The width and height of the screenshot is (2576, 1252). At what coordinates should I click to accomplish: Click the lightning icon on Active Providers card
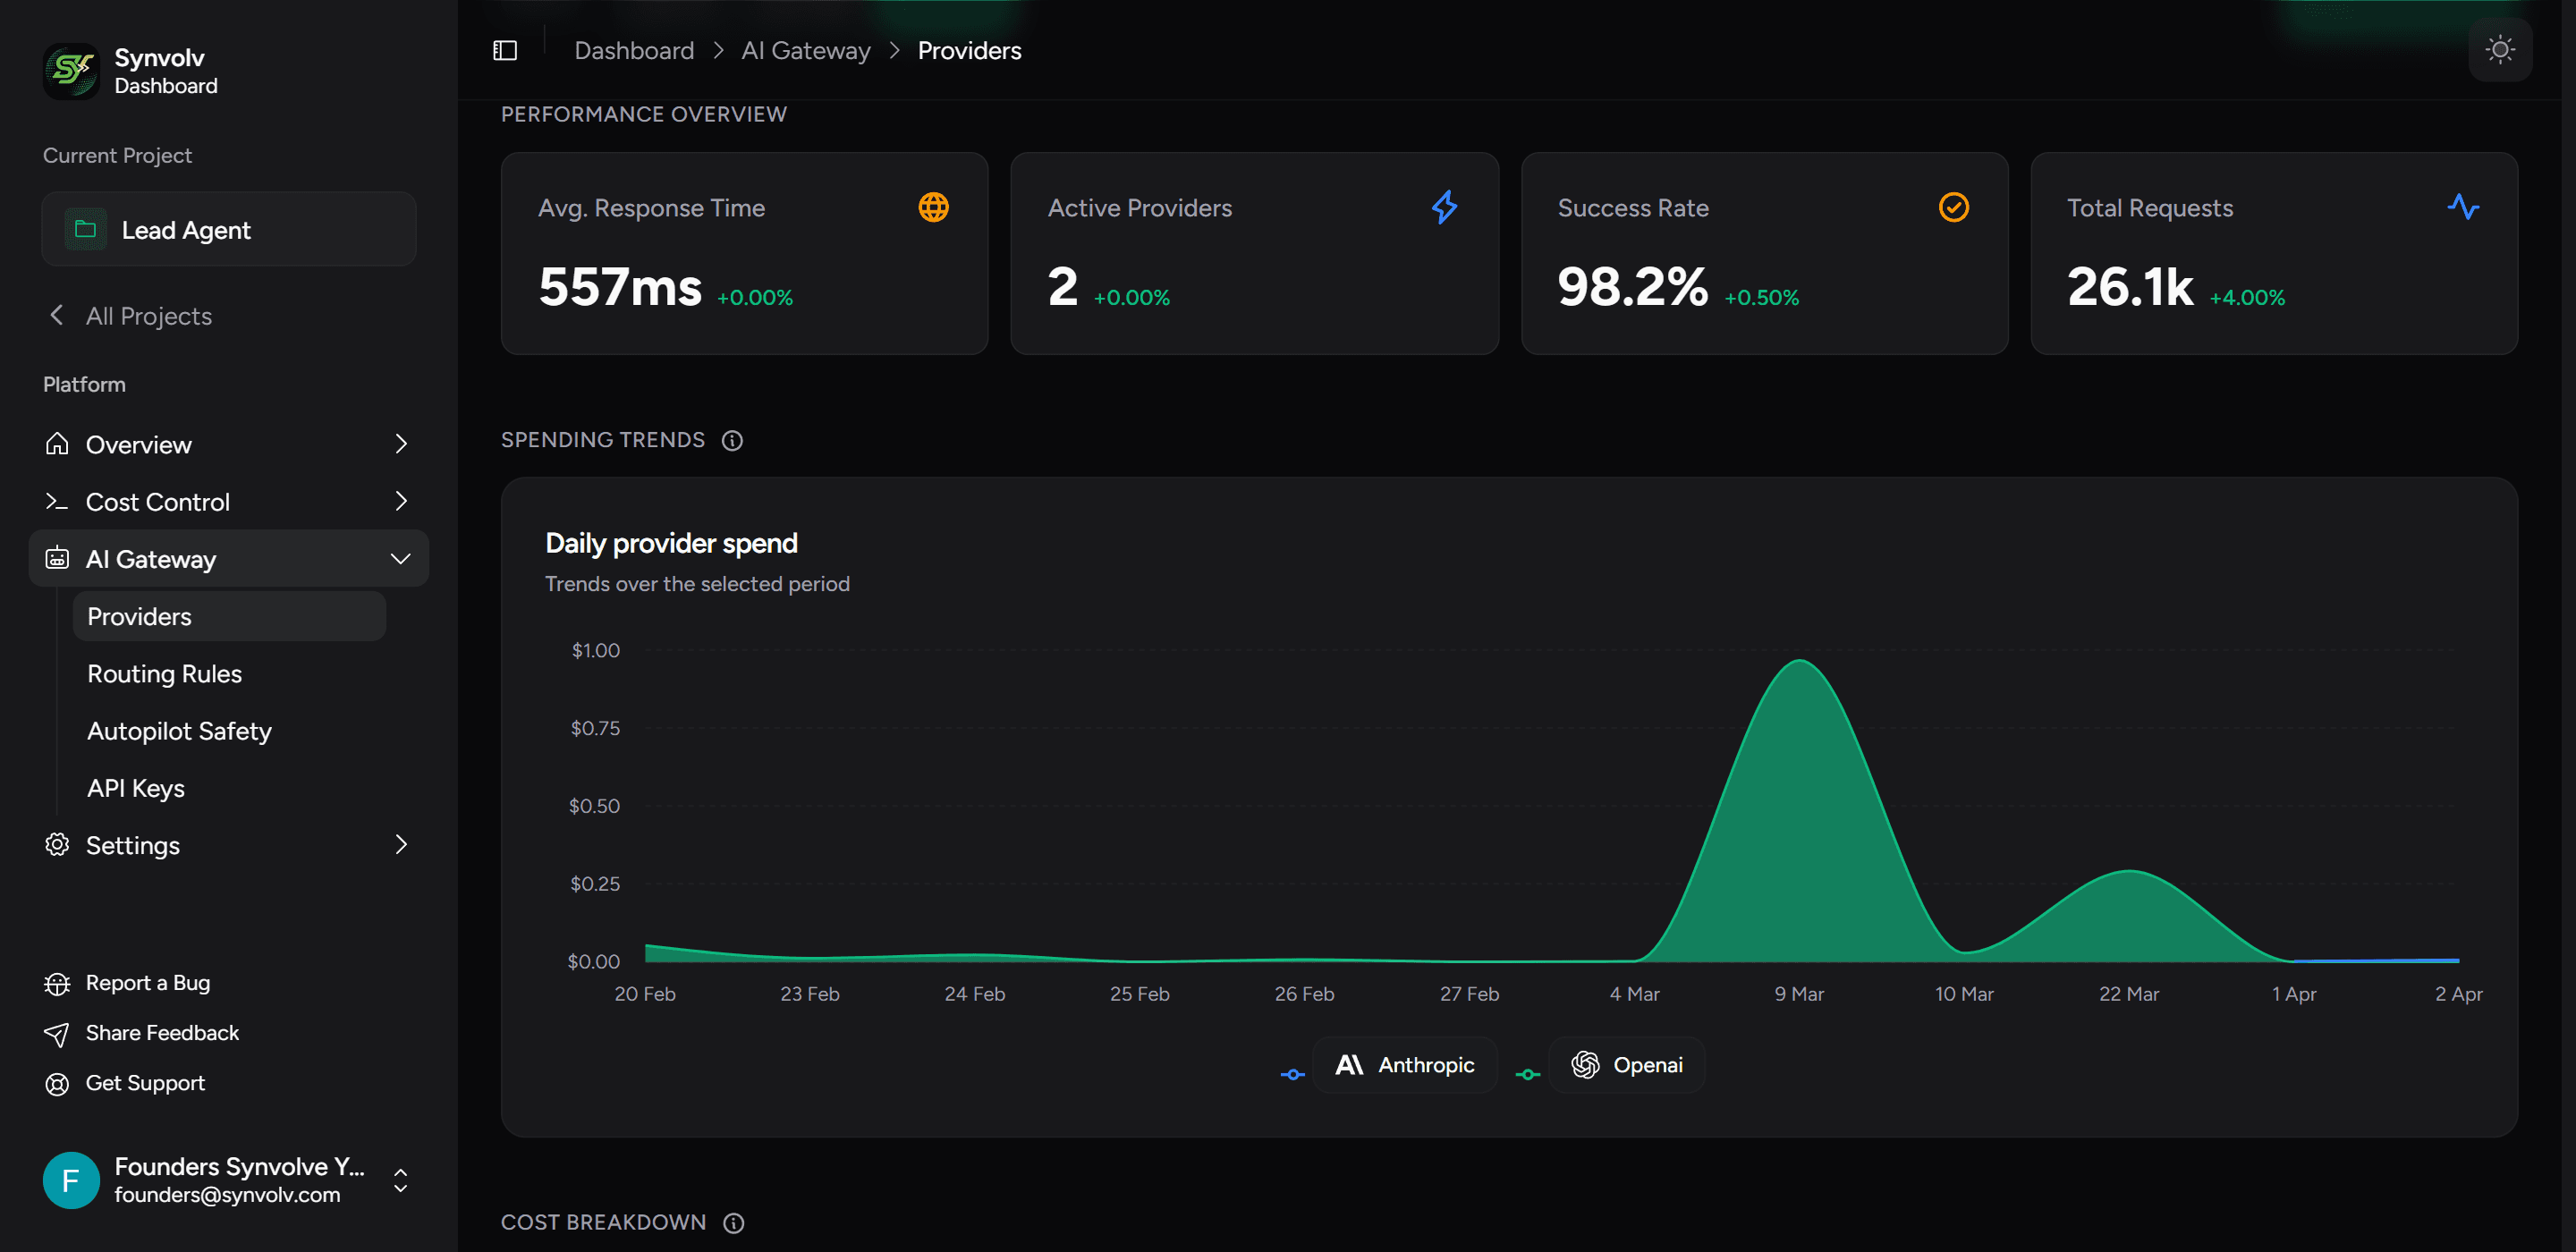pos(1444,207)
